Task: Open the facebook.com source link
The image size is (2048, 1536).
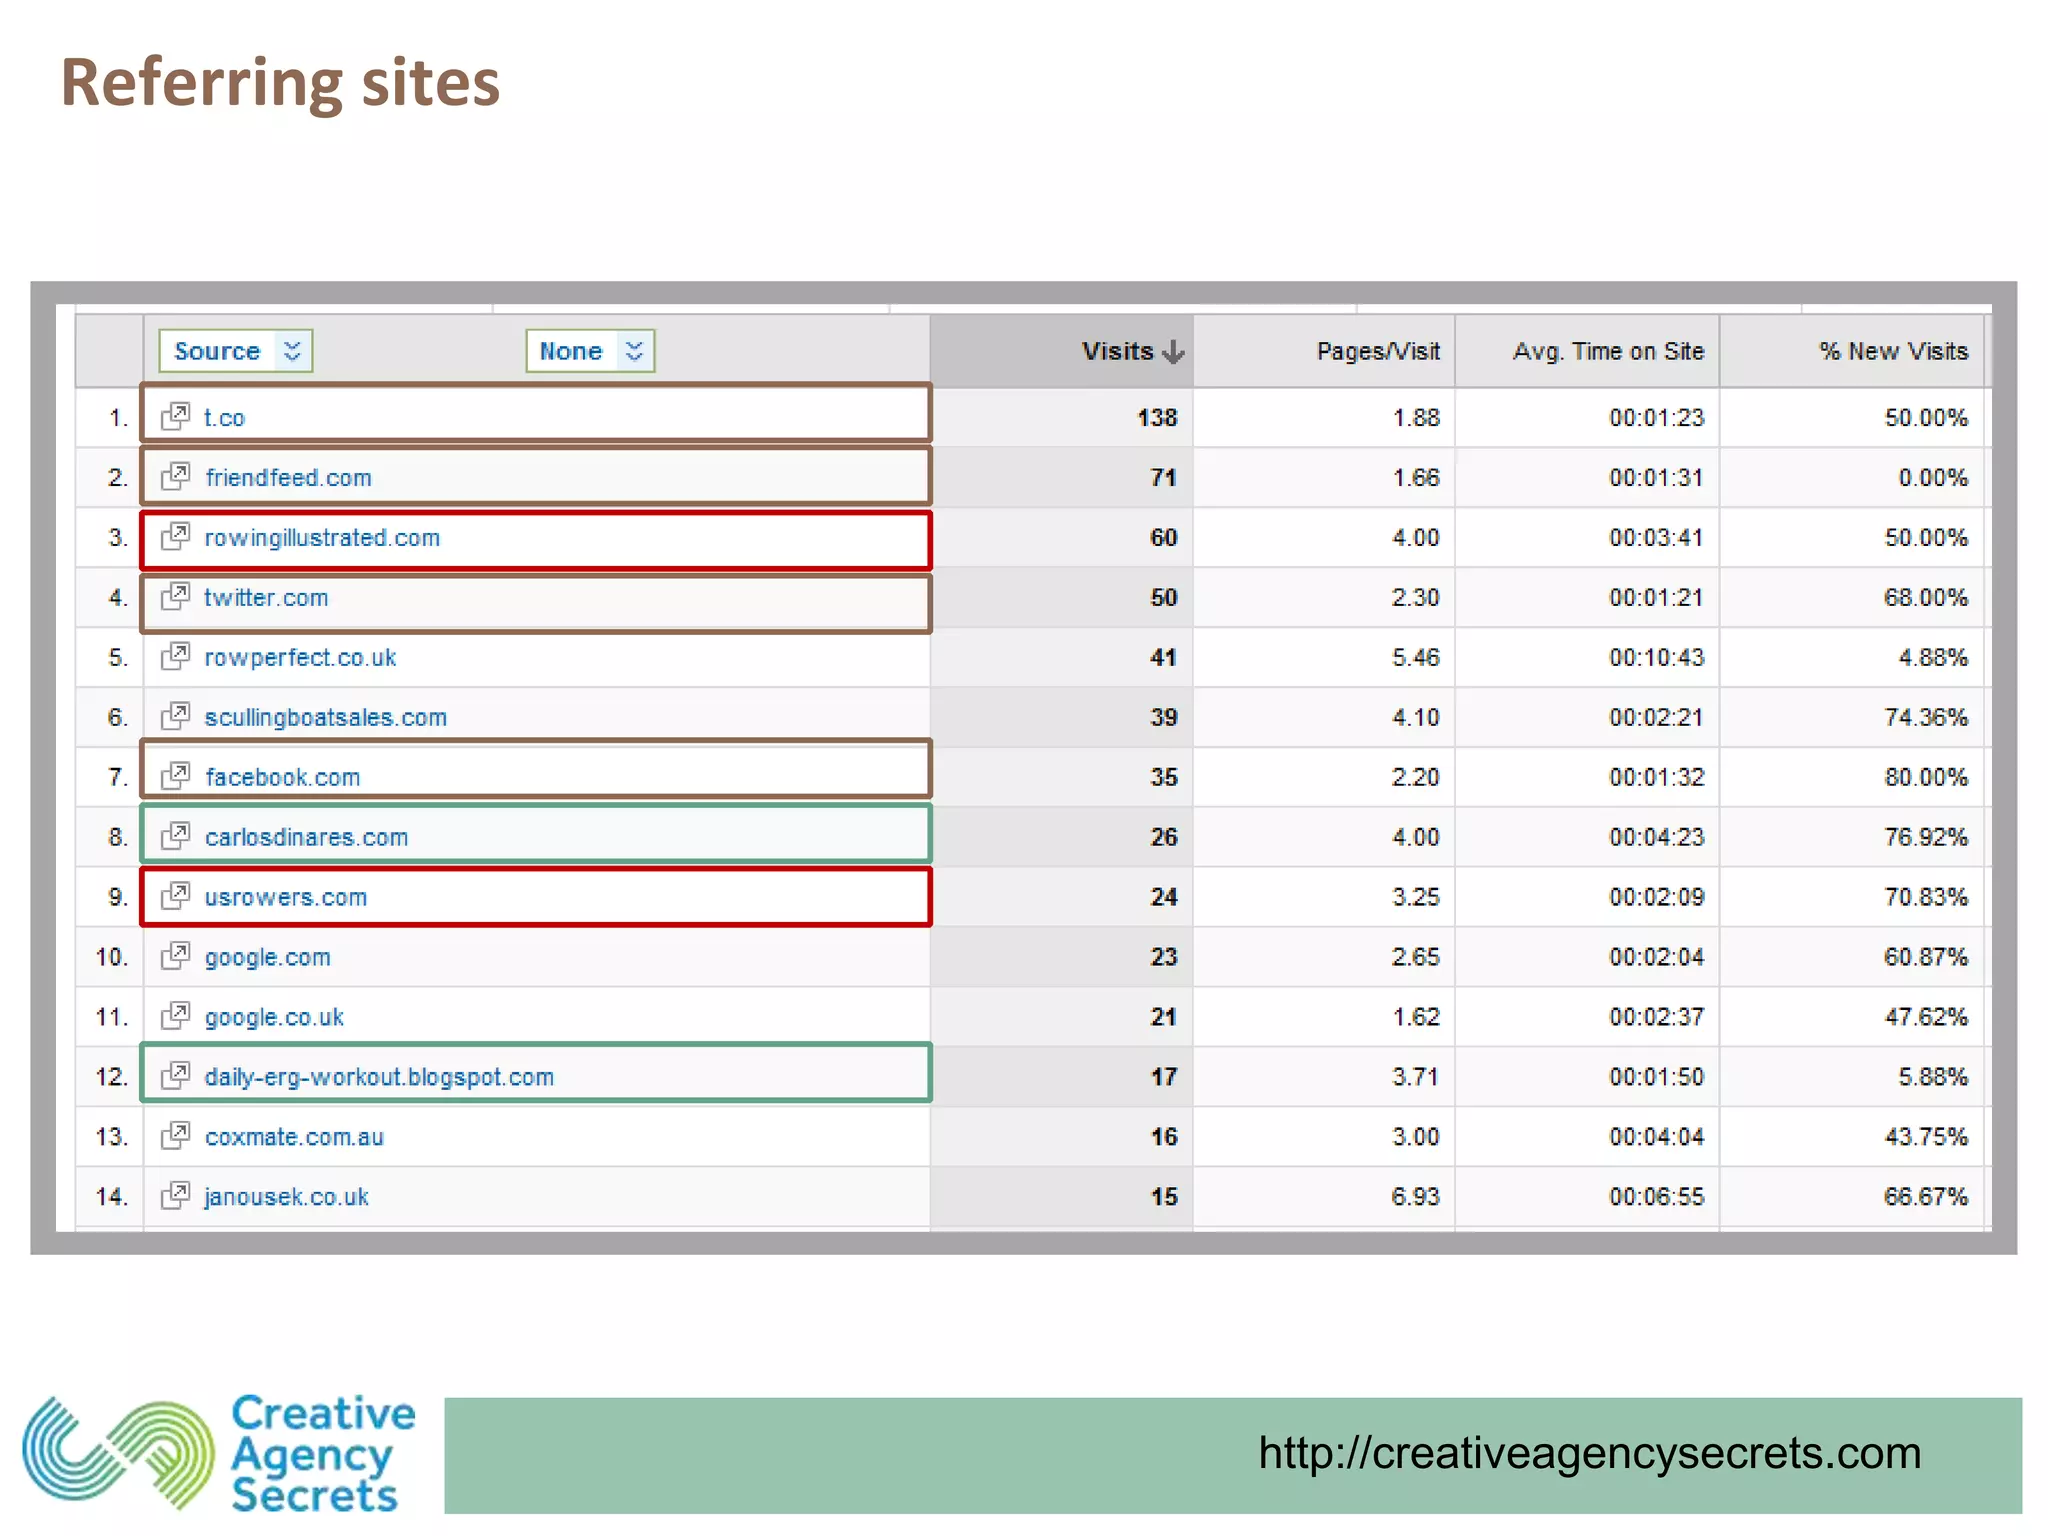Action: [x=282, y=778]
